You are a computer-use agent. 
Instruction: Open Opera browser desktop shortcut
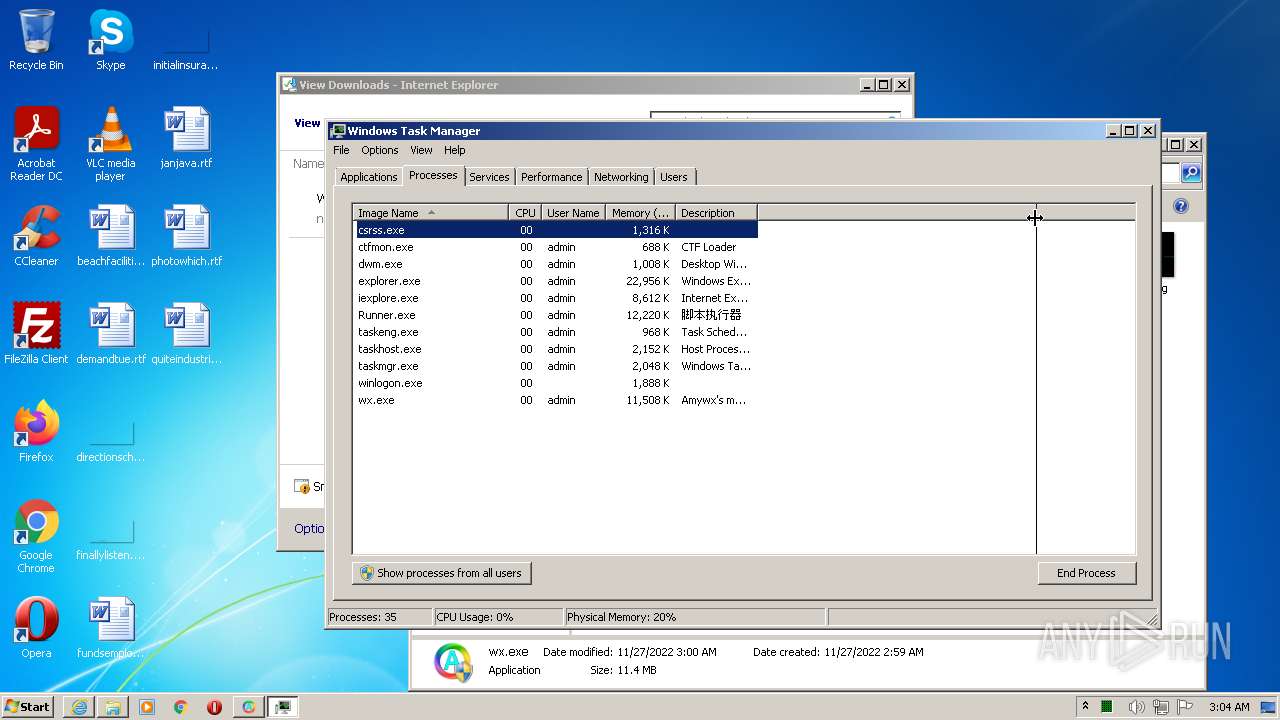[36, 627]
